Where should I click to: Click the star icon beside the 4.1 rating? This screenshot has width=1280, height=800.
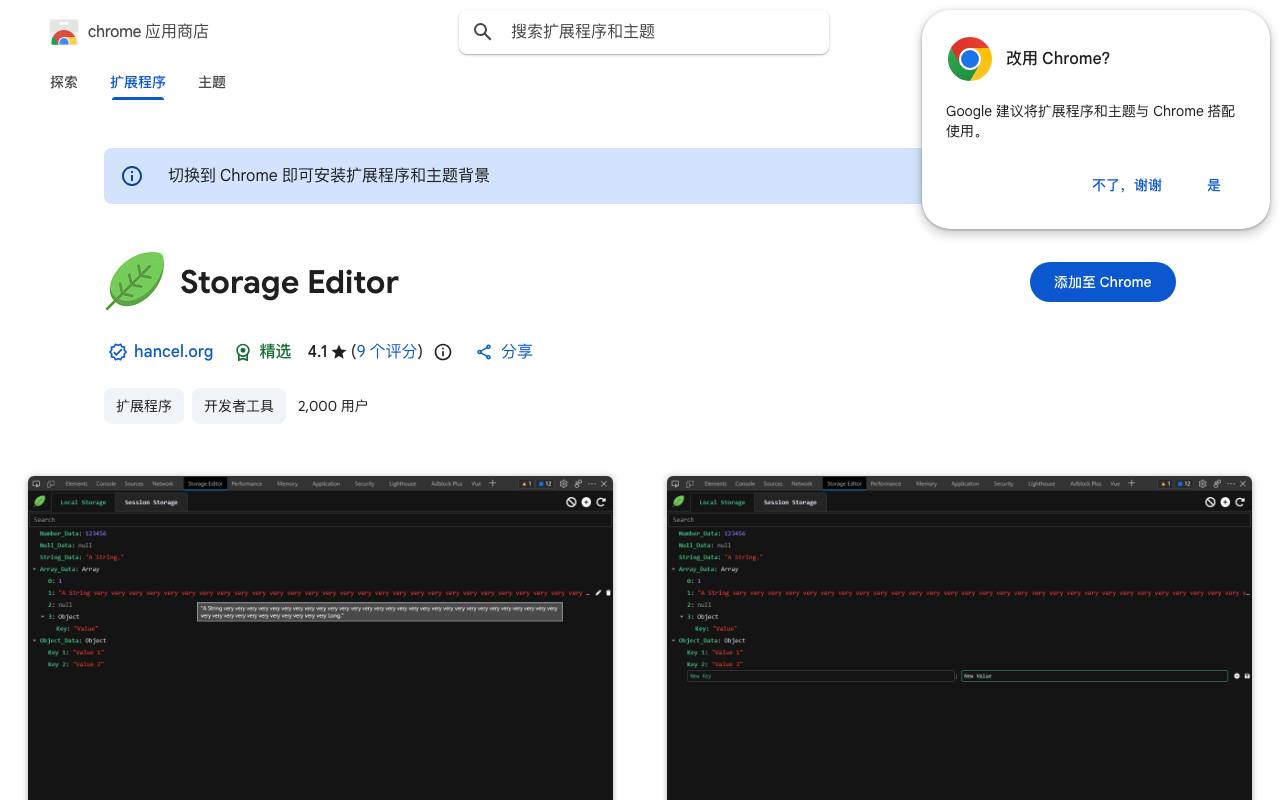[339, 352]
